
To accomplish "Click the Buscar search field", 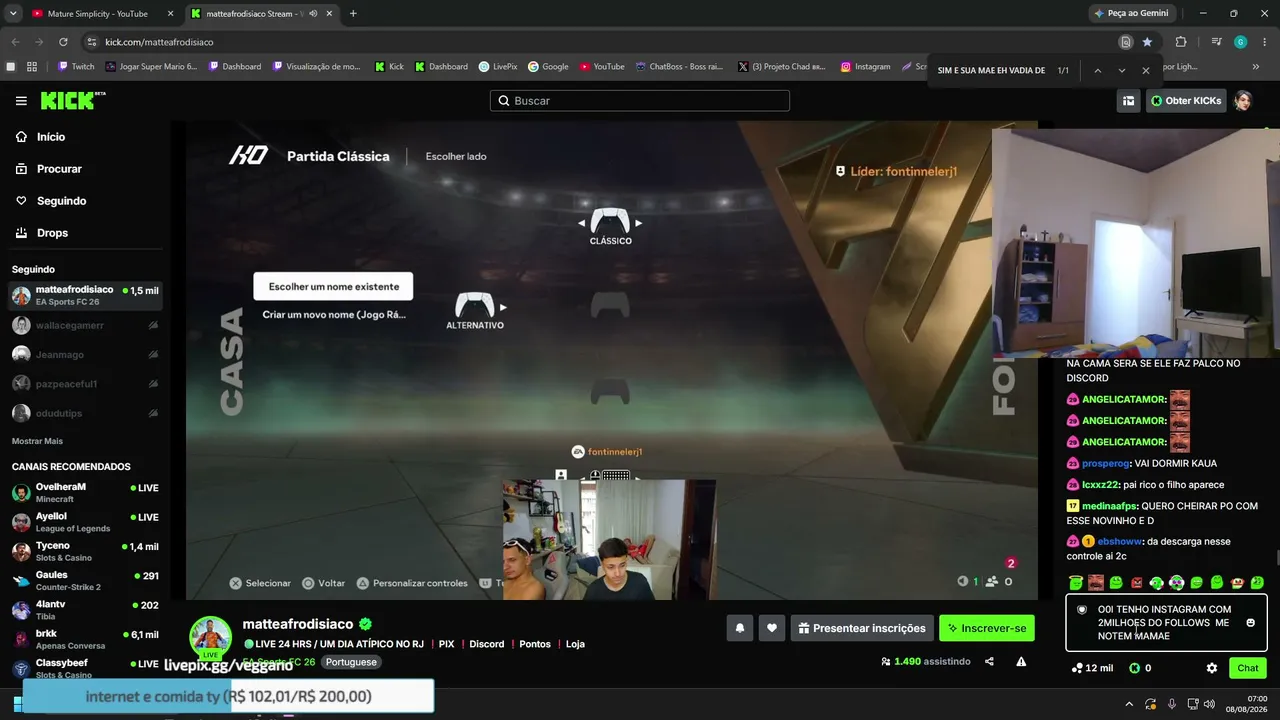I will point(640,101).
